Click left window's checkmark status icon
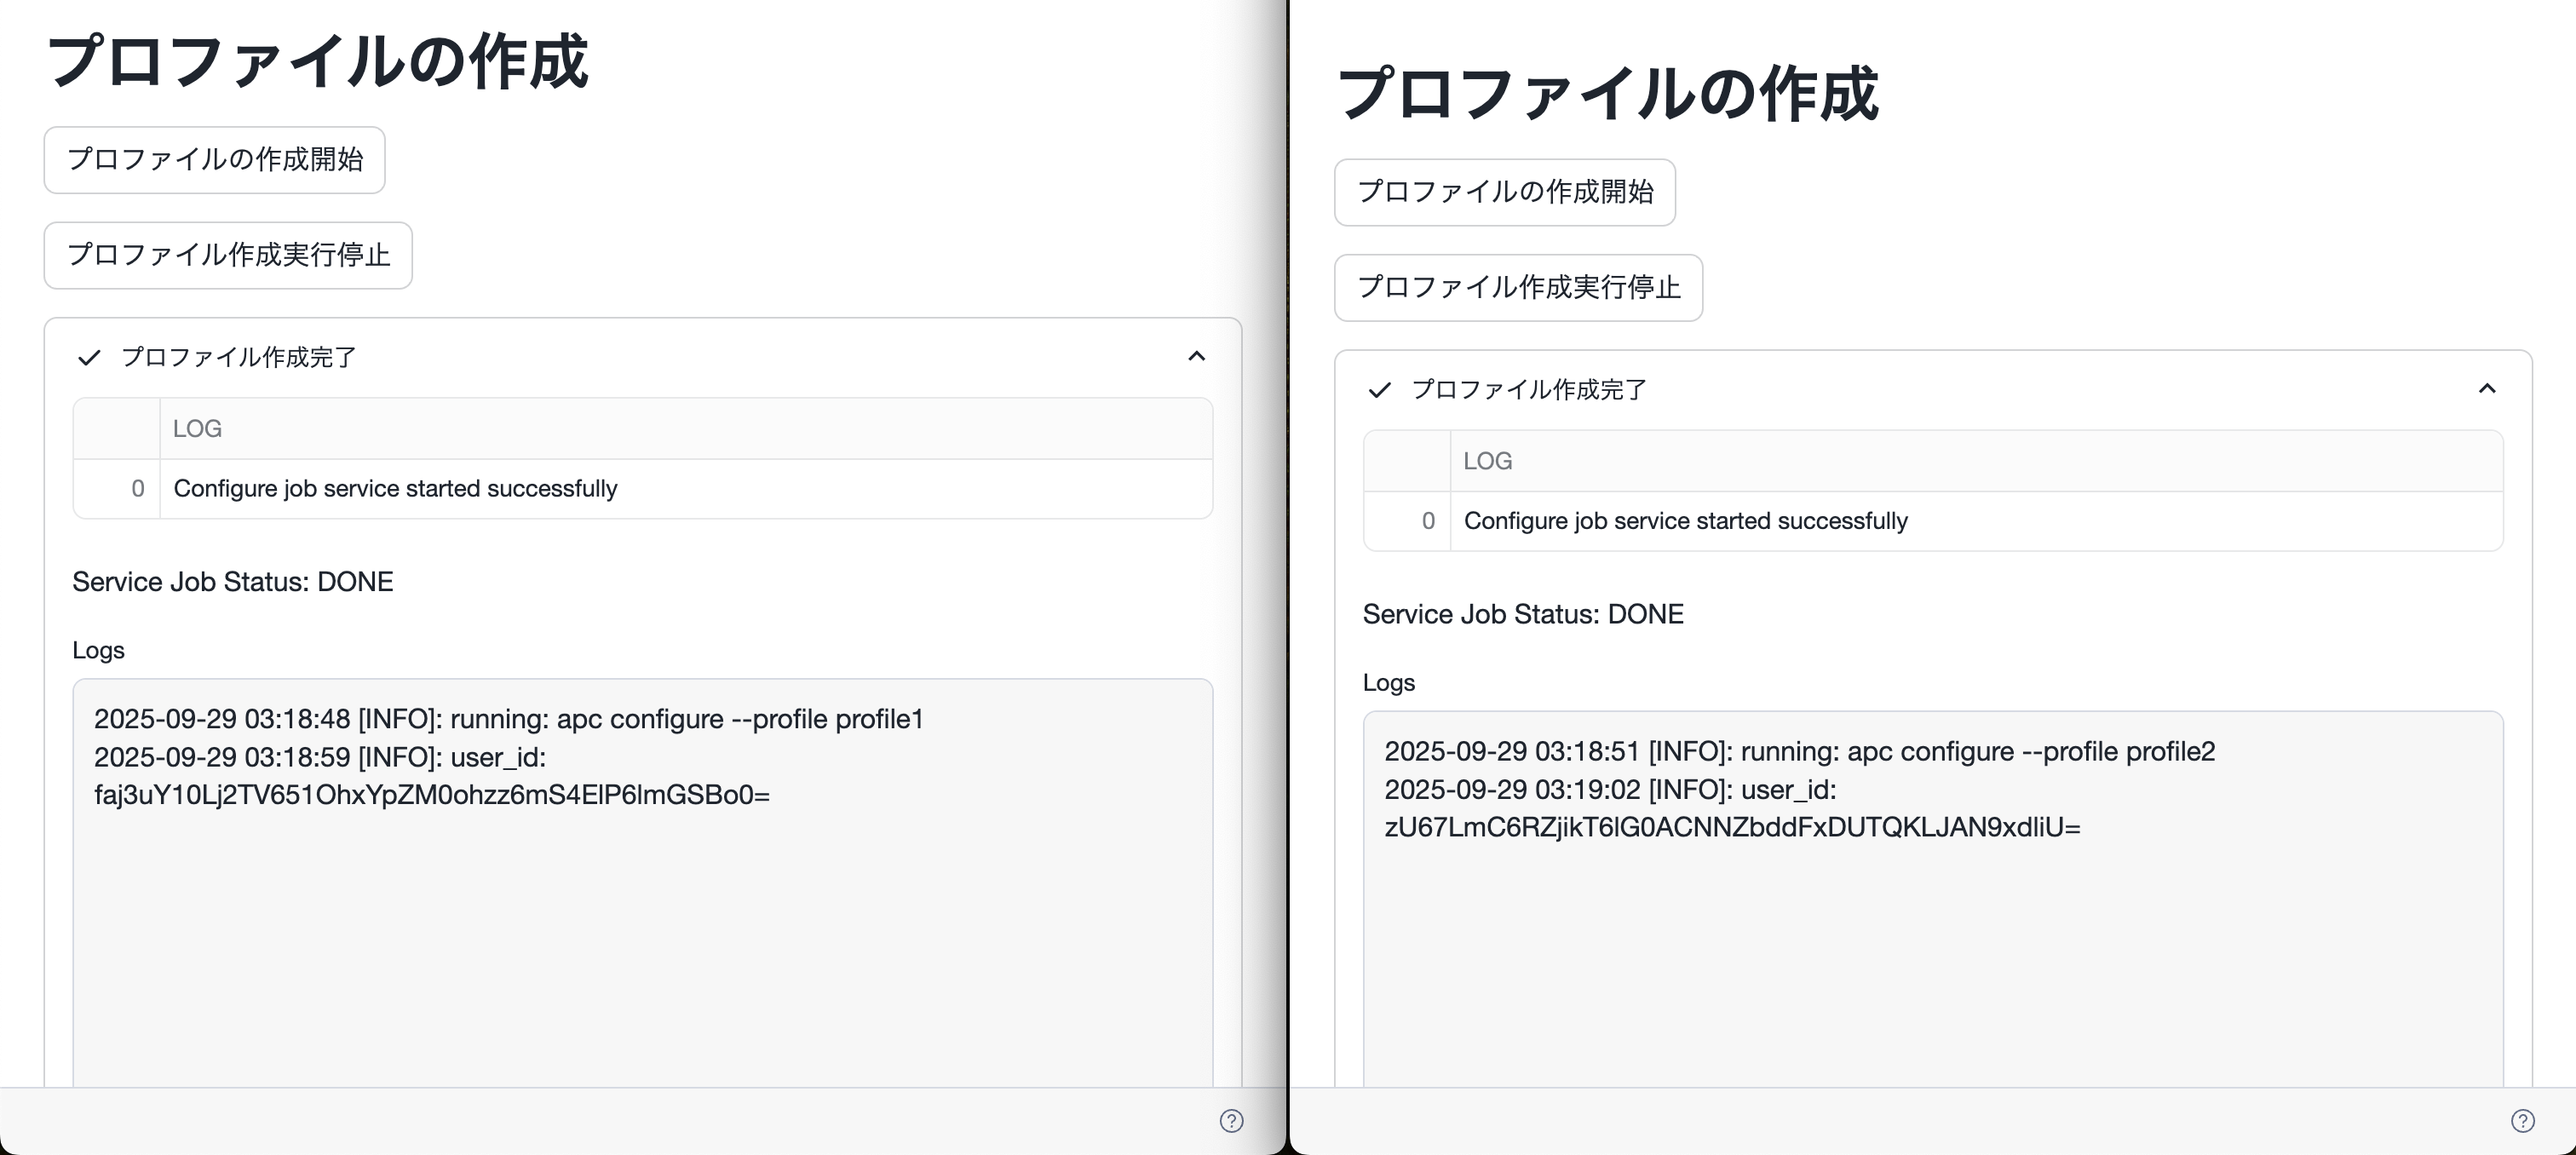 tap(89, 358)
